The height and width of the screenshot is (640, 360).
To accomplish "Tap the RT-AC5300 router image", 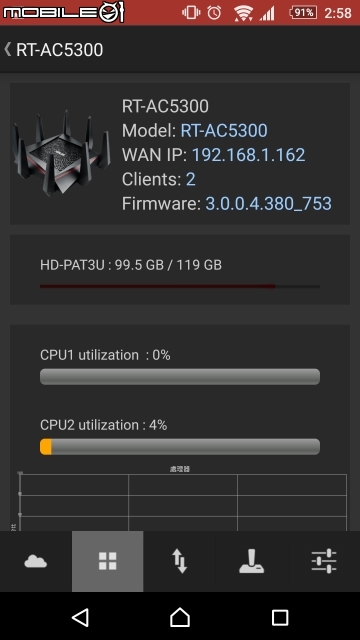I will [61, 153].
